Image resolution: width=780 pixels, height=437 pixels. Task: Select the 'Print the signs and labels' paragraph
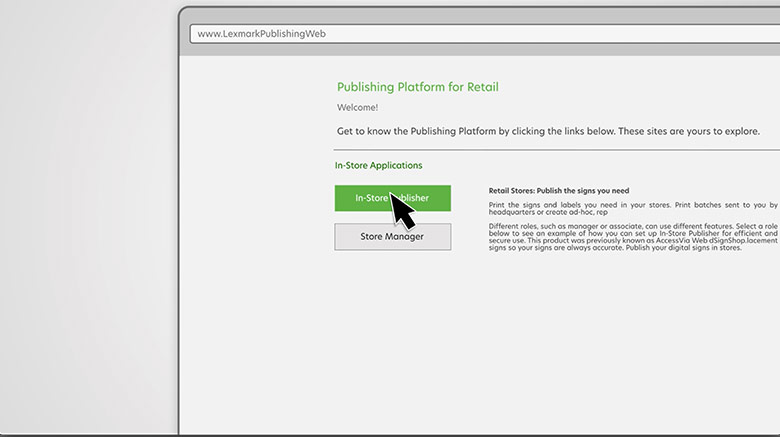pos(633,209)
